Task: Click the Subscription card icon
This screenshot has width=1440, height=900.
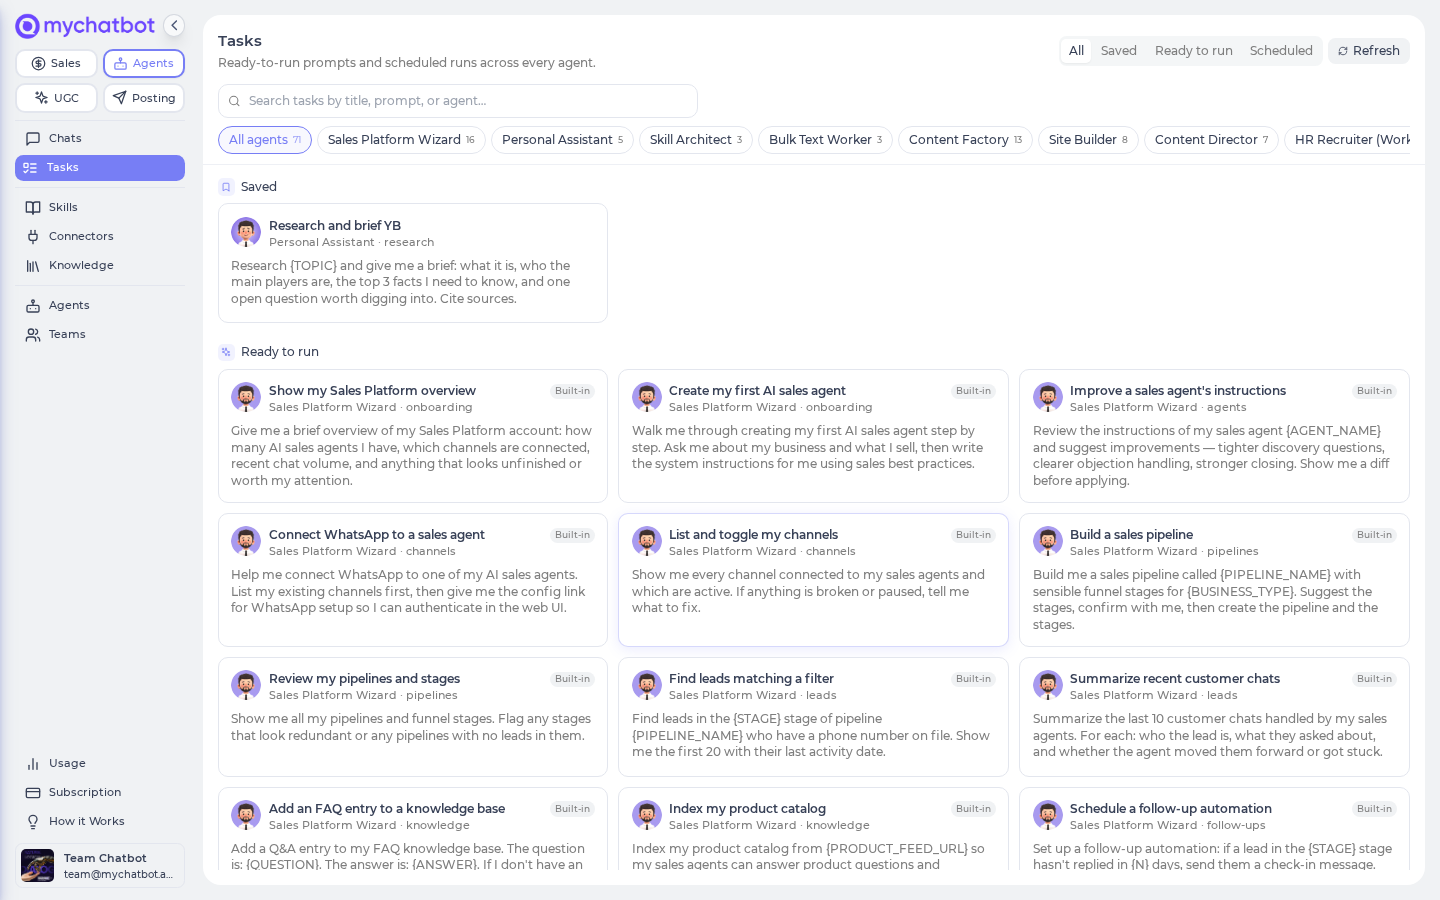Action: (33, 793)
